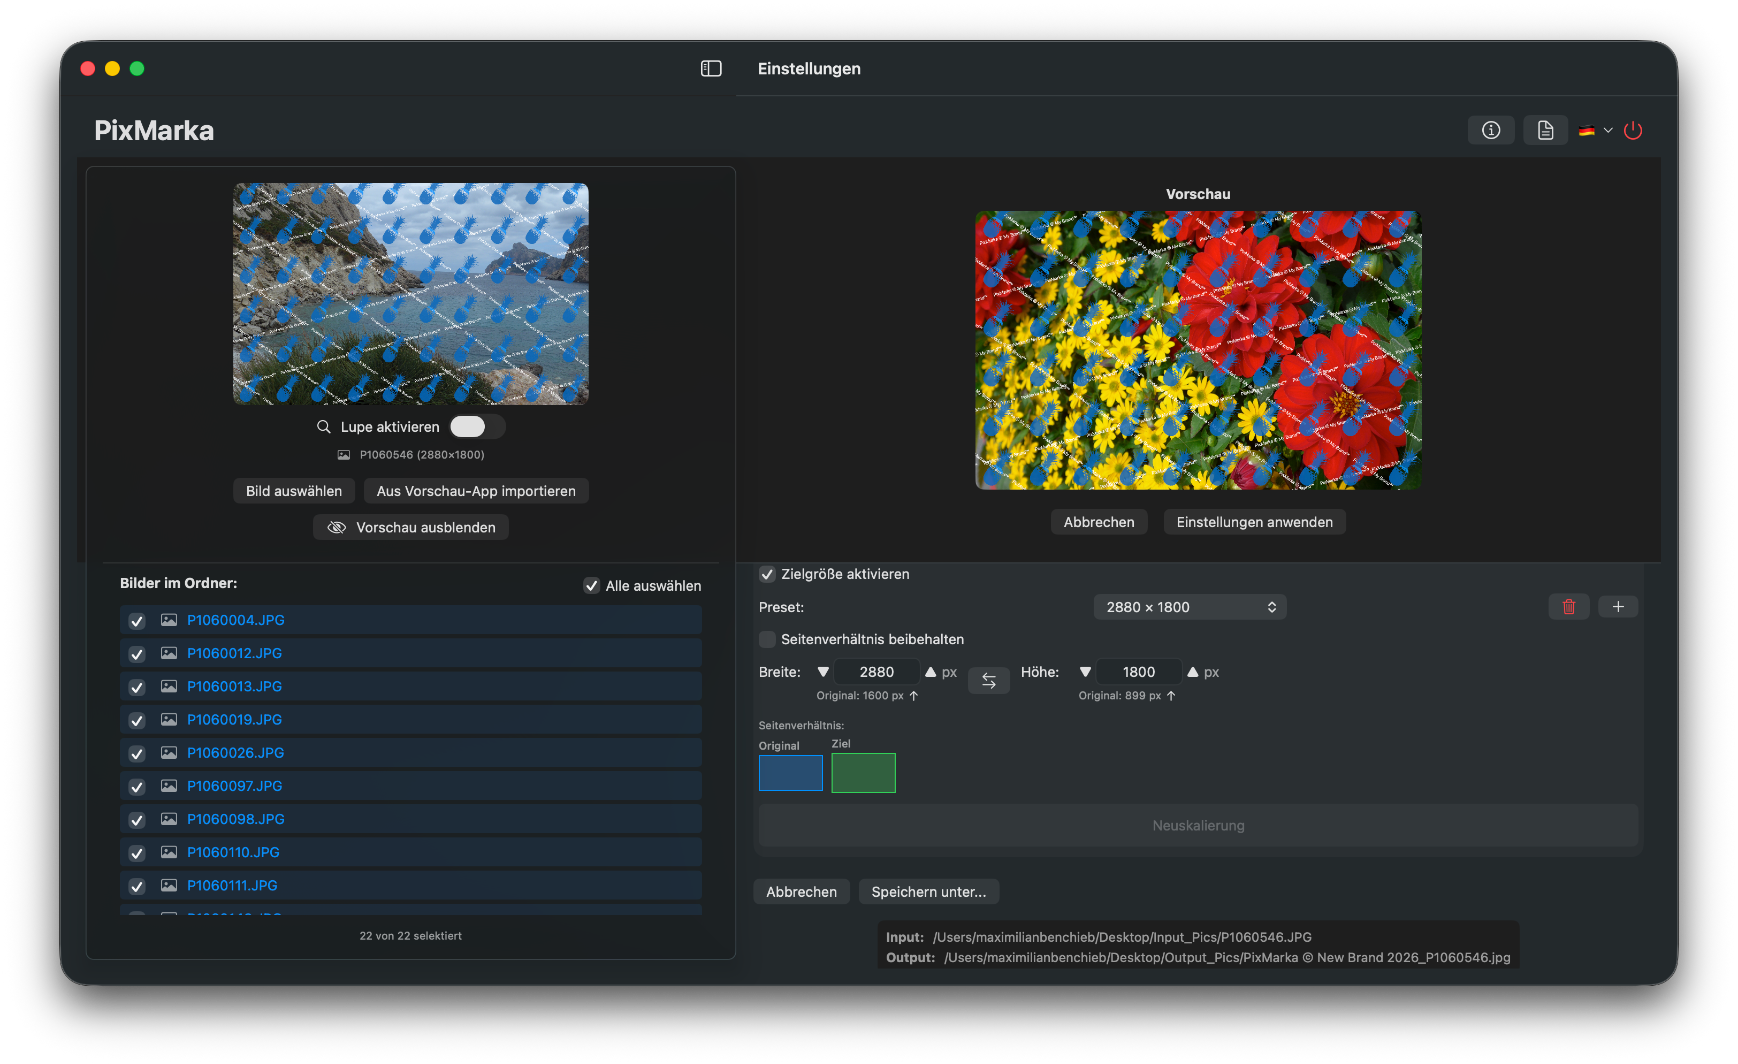Open the language flag dropdown
The height and width of the screenshot is (1064, 1738).
click(1595, 130)
